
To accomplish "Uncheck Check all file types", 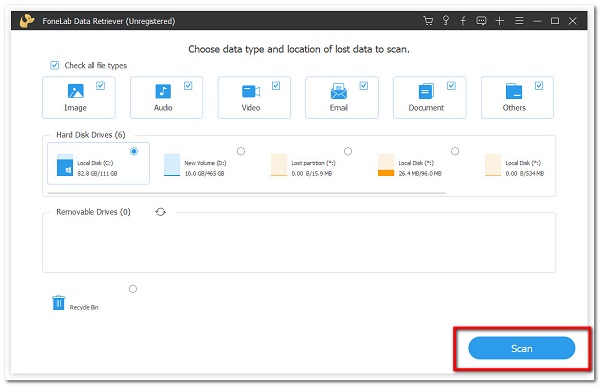I will click(x=55, y=65).
